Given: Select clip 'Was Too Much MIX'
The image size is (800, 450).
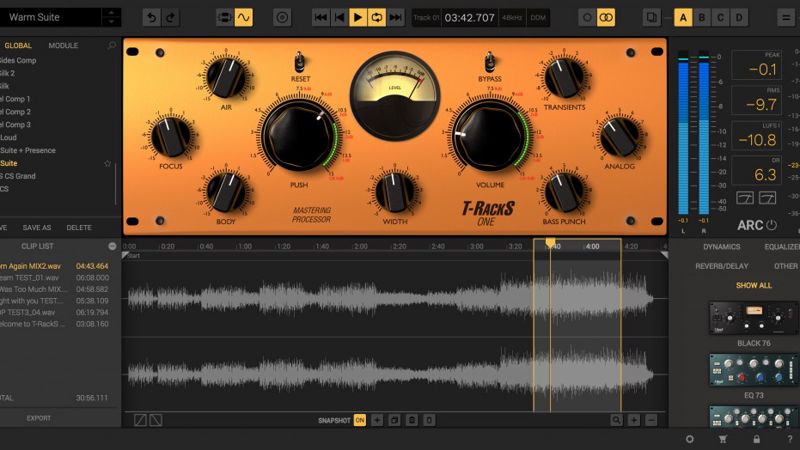Looking at the screenshot, I should pos(54,289).
